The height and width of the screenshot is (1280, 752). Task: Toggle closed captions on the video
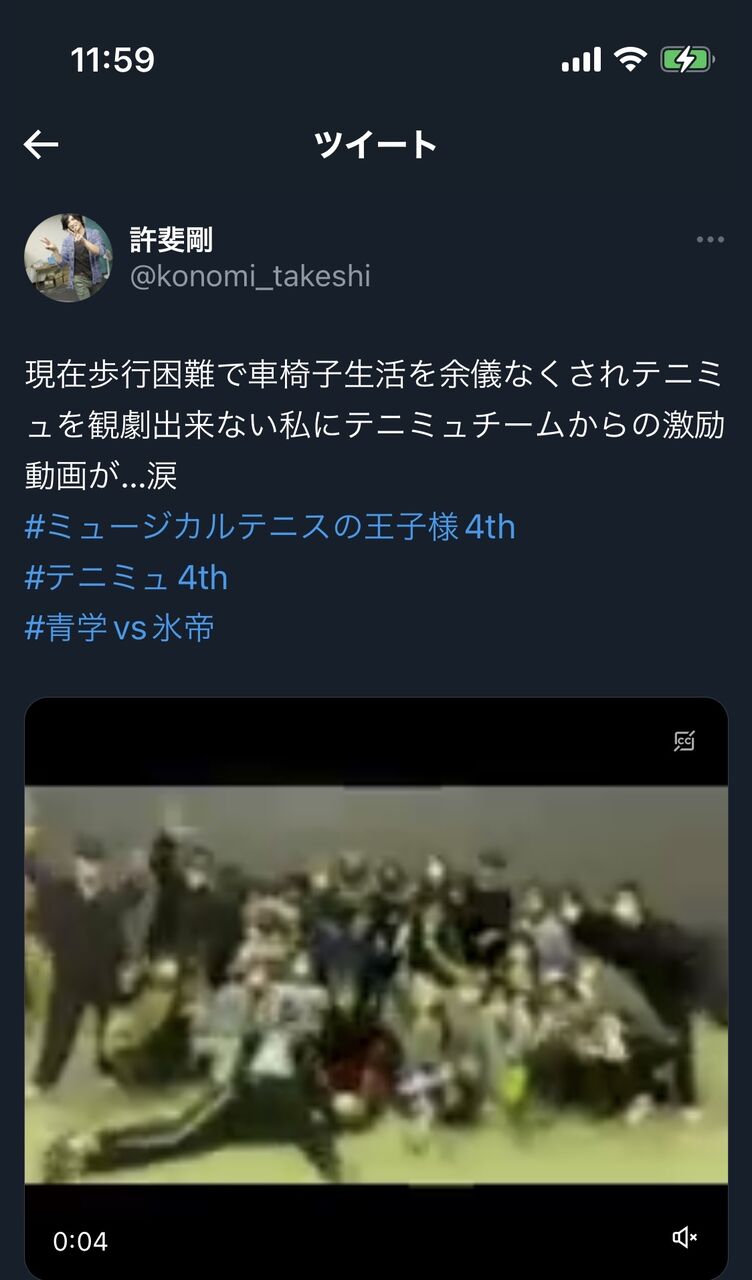pyautogui.click(x=684, y=741)
